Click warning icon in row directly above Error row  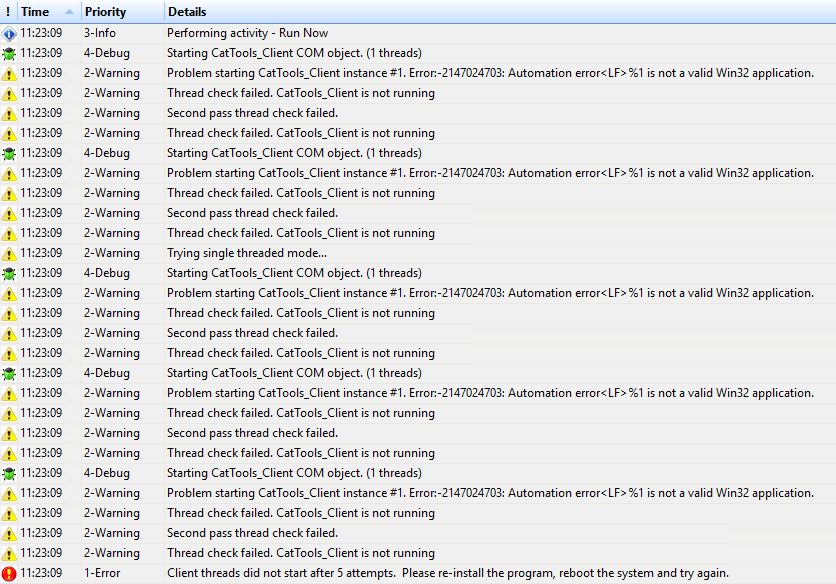pos(9,554)
